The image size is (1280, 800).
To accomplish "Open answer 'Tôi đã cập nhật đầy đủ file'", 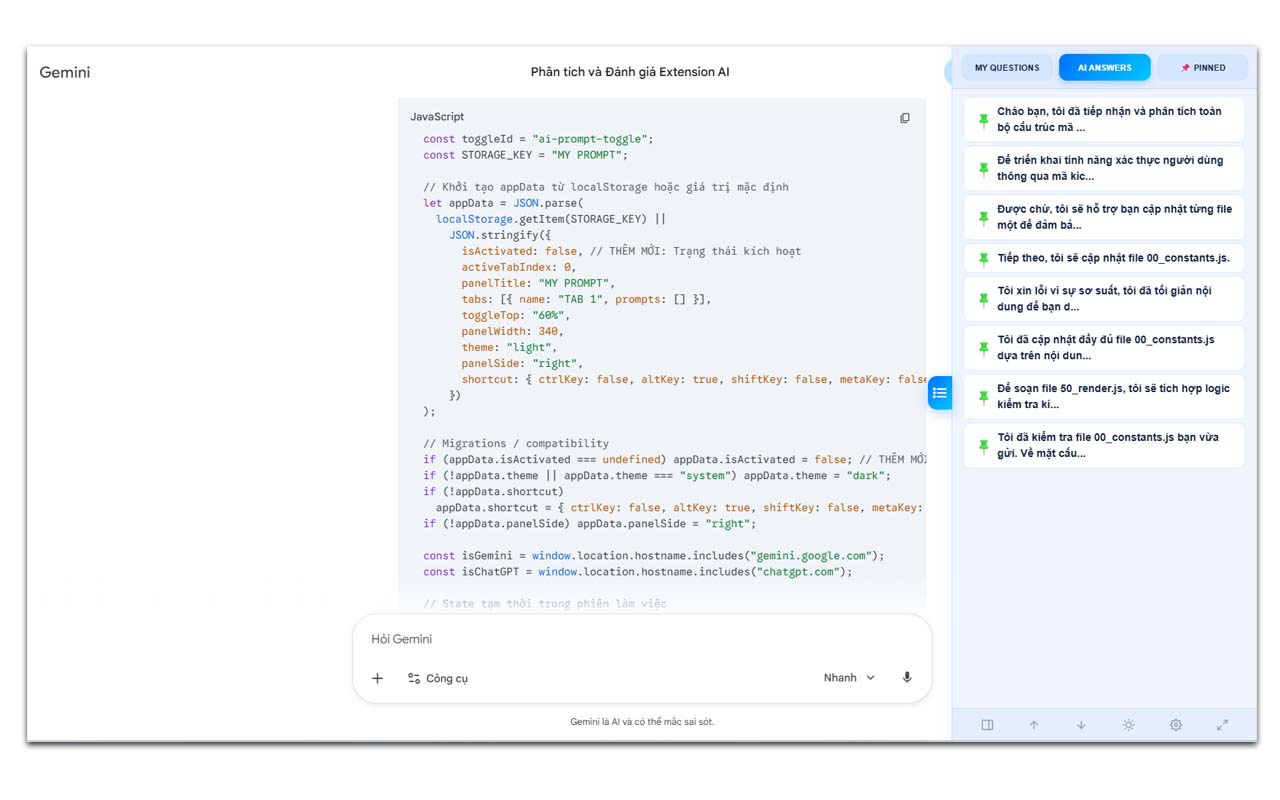I will pos(1104,348).
